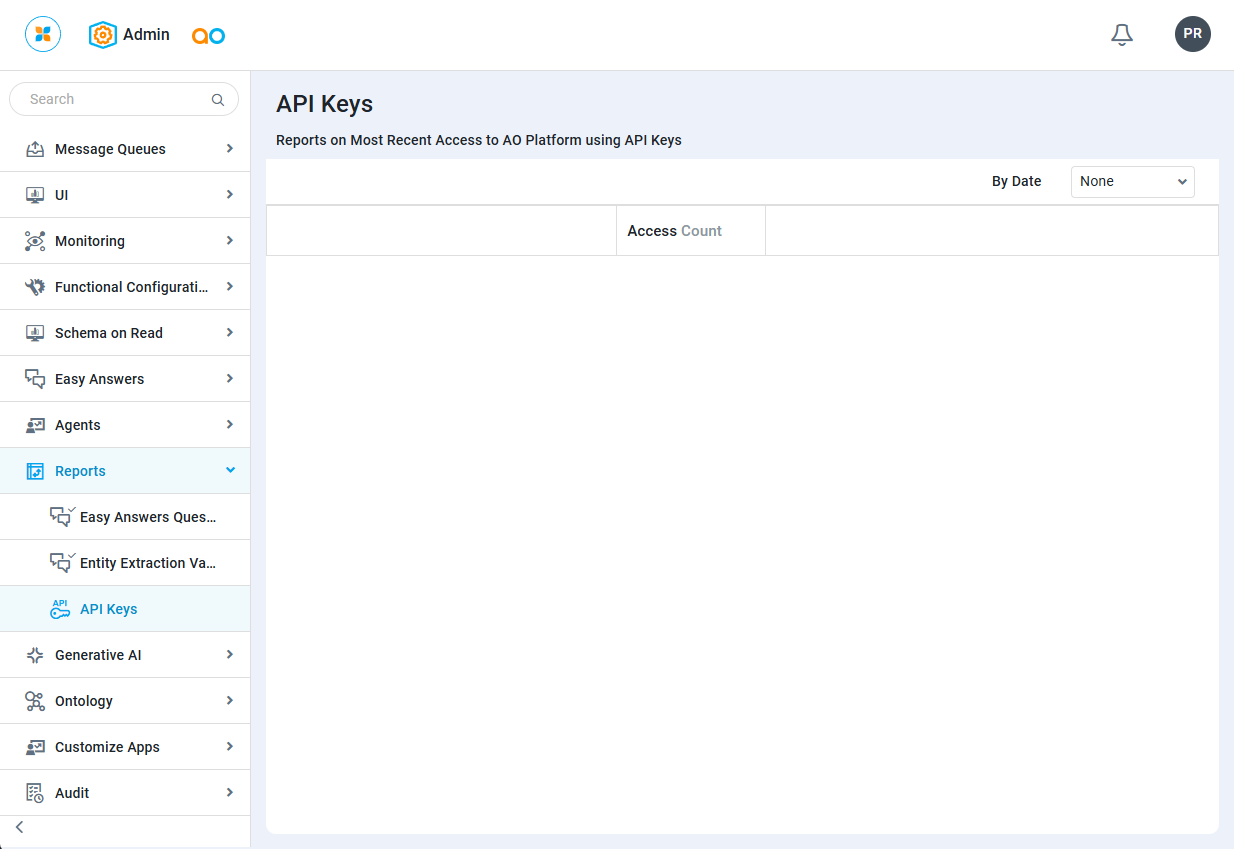The height and width of the screenshot is (849, 1234).
Task: Expand the Message Queues section
Action: coord(230,149)
